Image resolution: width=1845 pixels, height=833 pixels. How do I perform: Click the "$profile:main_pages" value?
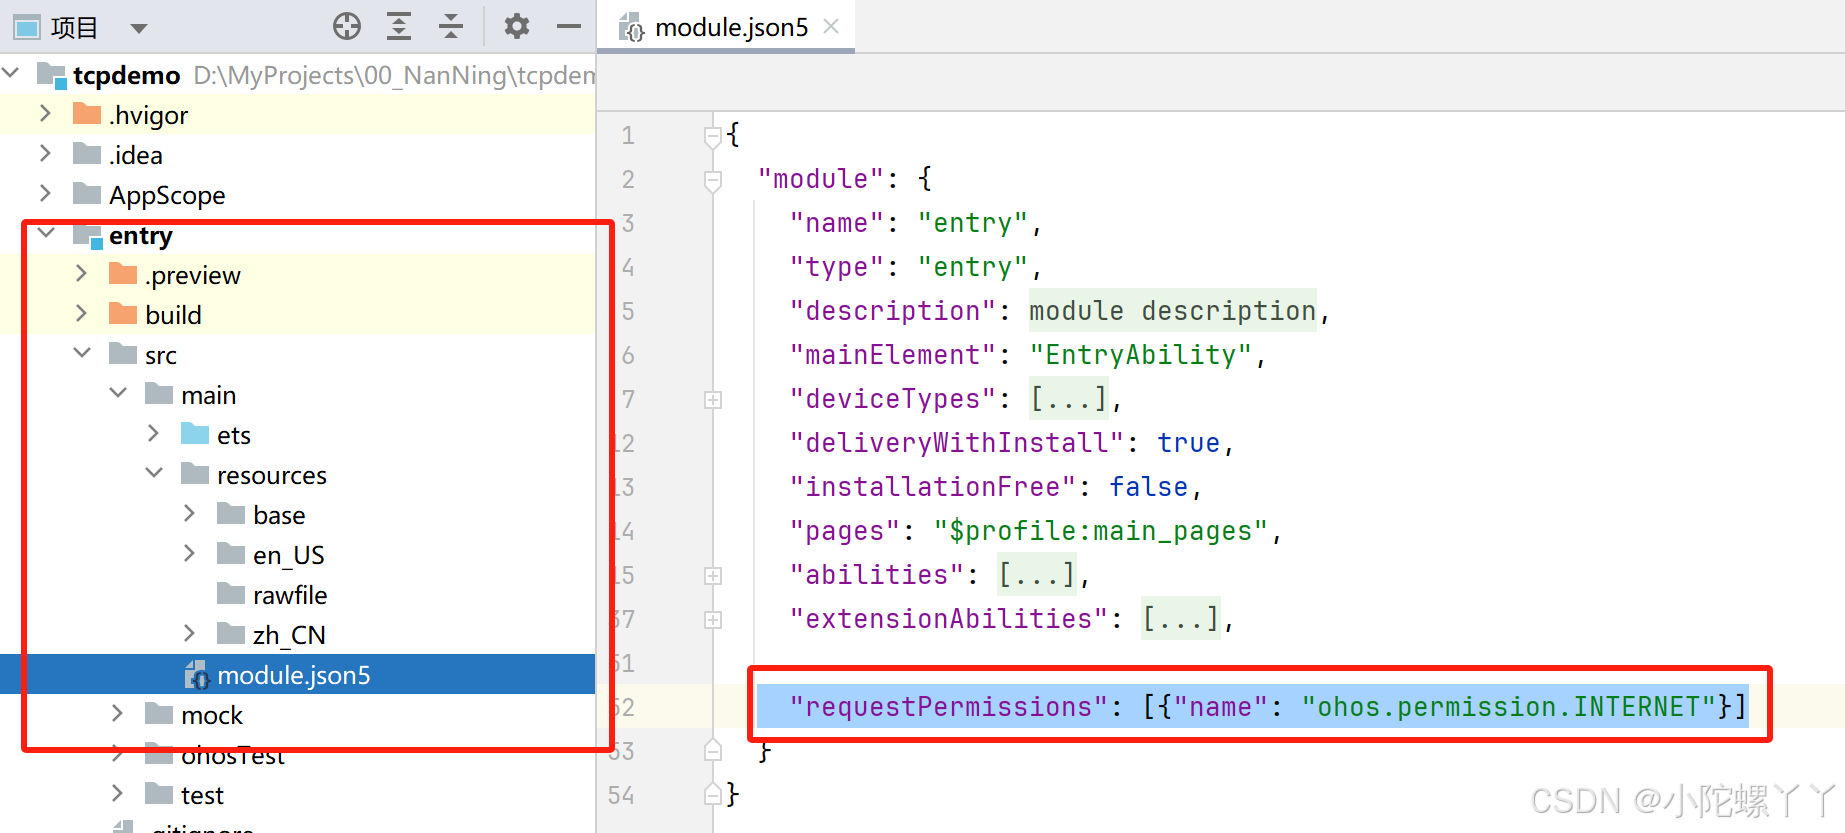(1101, 531)
